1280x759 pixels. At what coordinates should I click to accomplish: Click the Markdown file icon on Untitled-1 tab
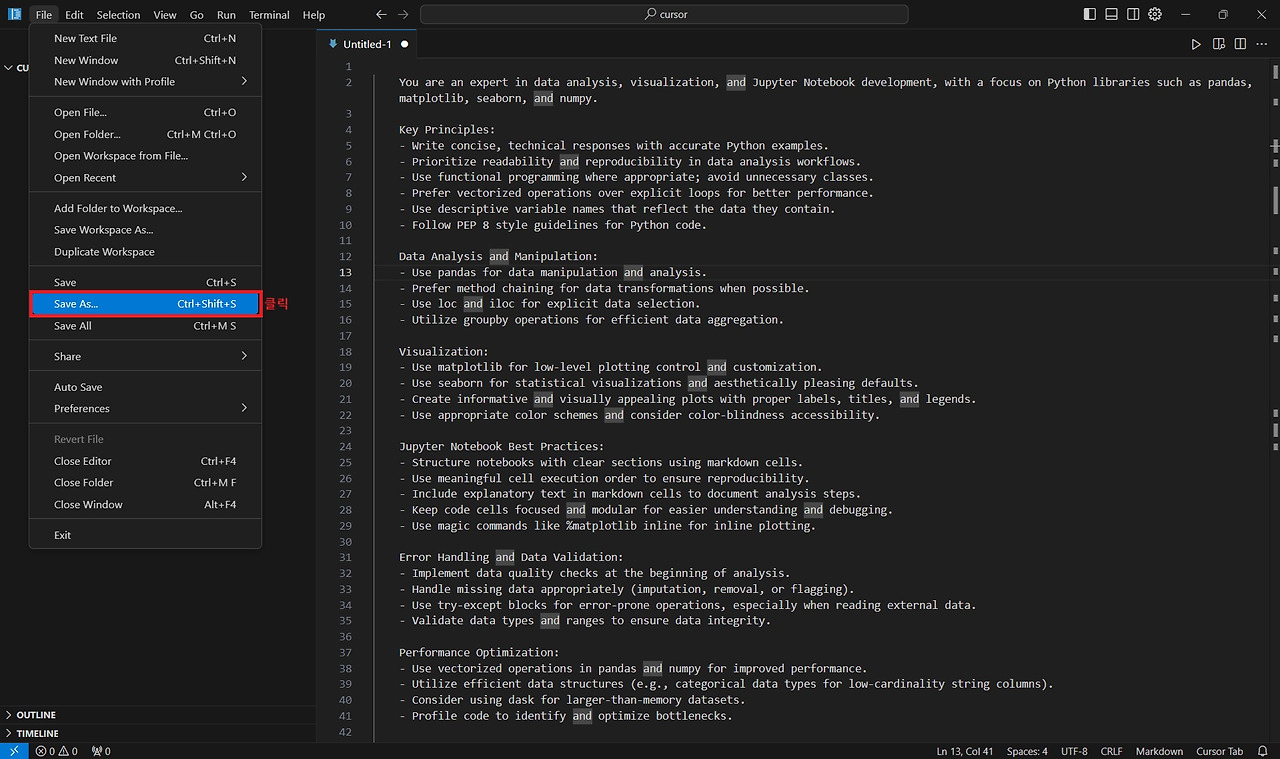[x=333, y=44]
